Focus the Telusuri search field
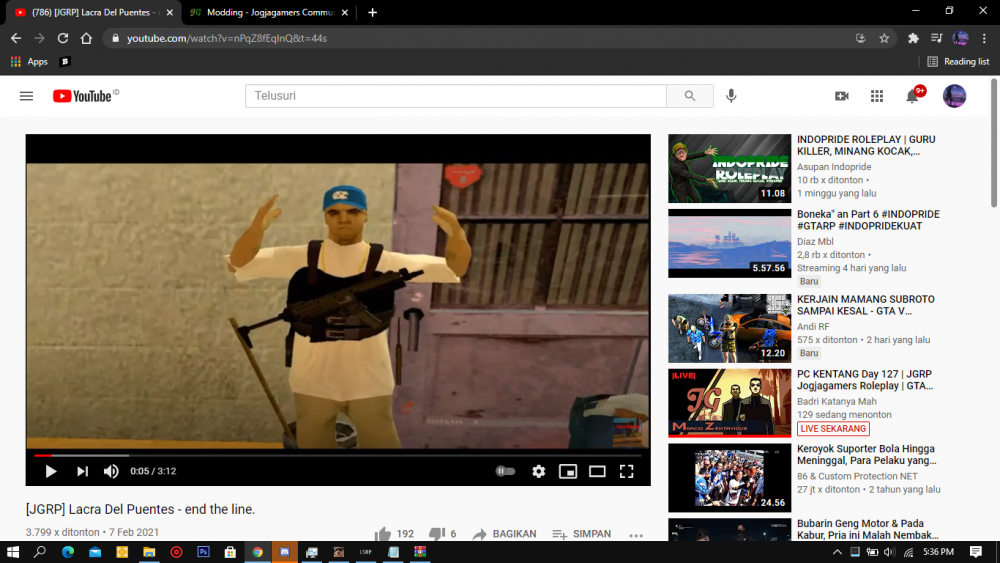 point(456,96)
